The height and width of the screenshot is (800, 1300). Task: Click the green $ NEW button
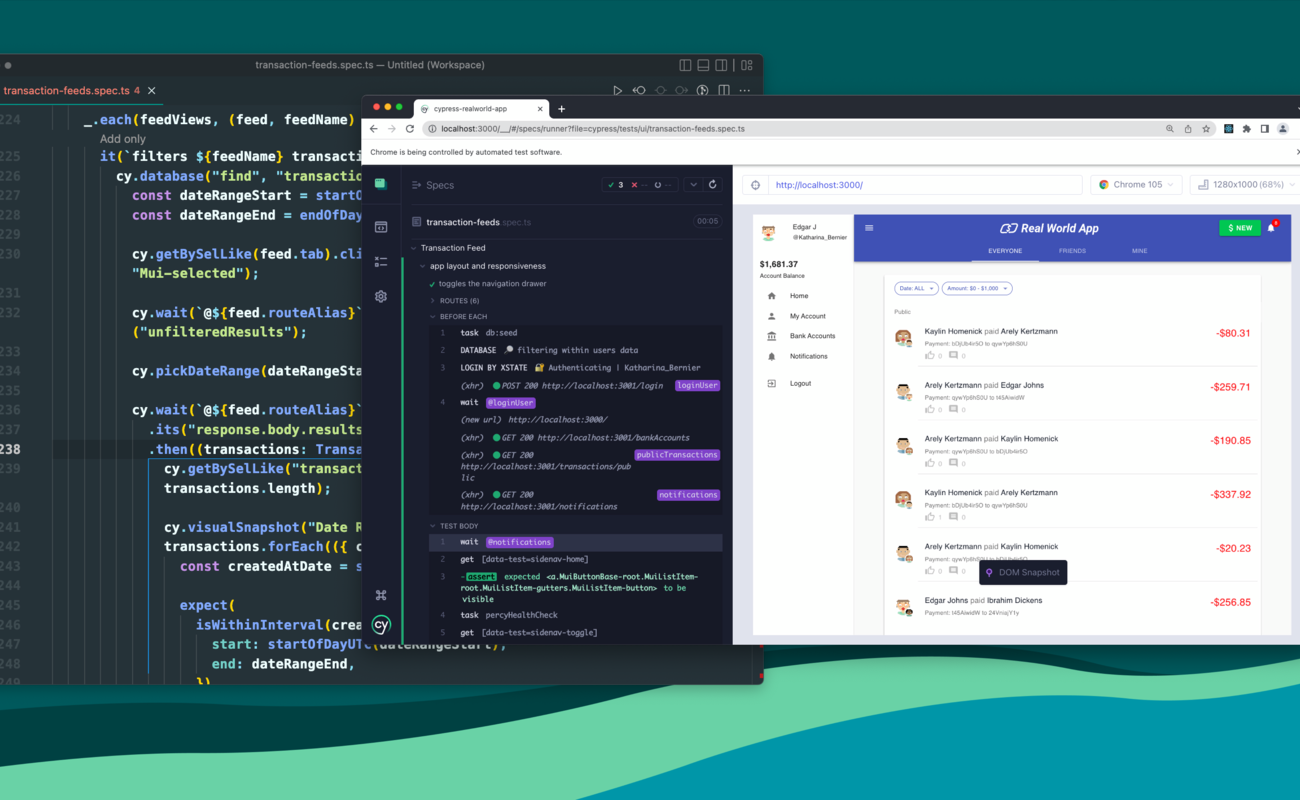(1239, 228)
